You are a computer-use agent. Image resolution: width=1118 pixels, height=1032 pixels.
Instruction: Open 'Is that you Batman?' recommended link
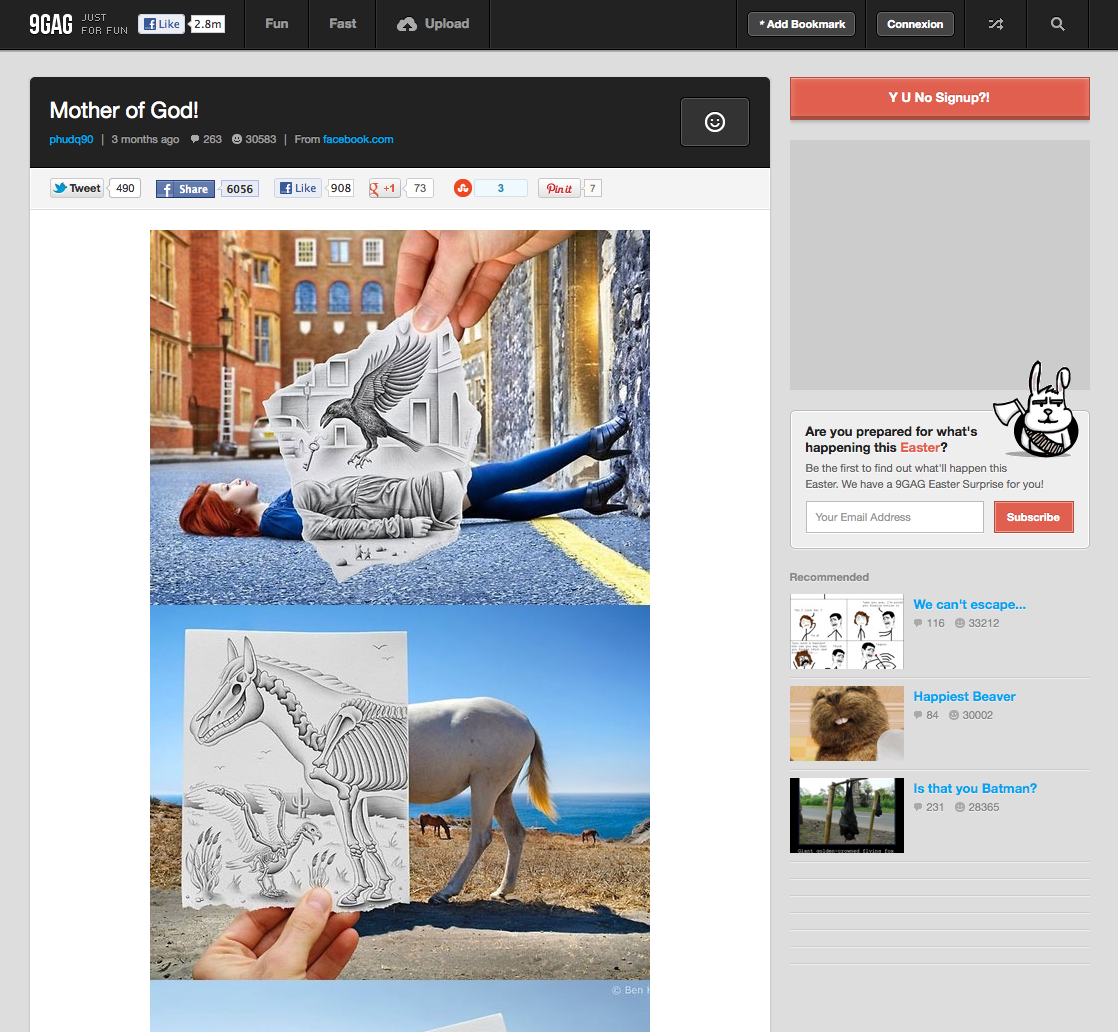click(x=975, y=788)
